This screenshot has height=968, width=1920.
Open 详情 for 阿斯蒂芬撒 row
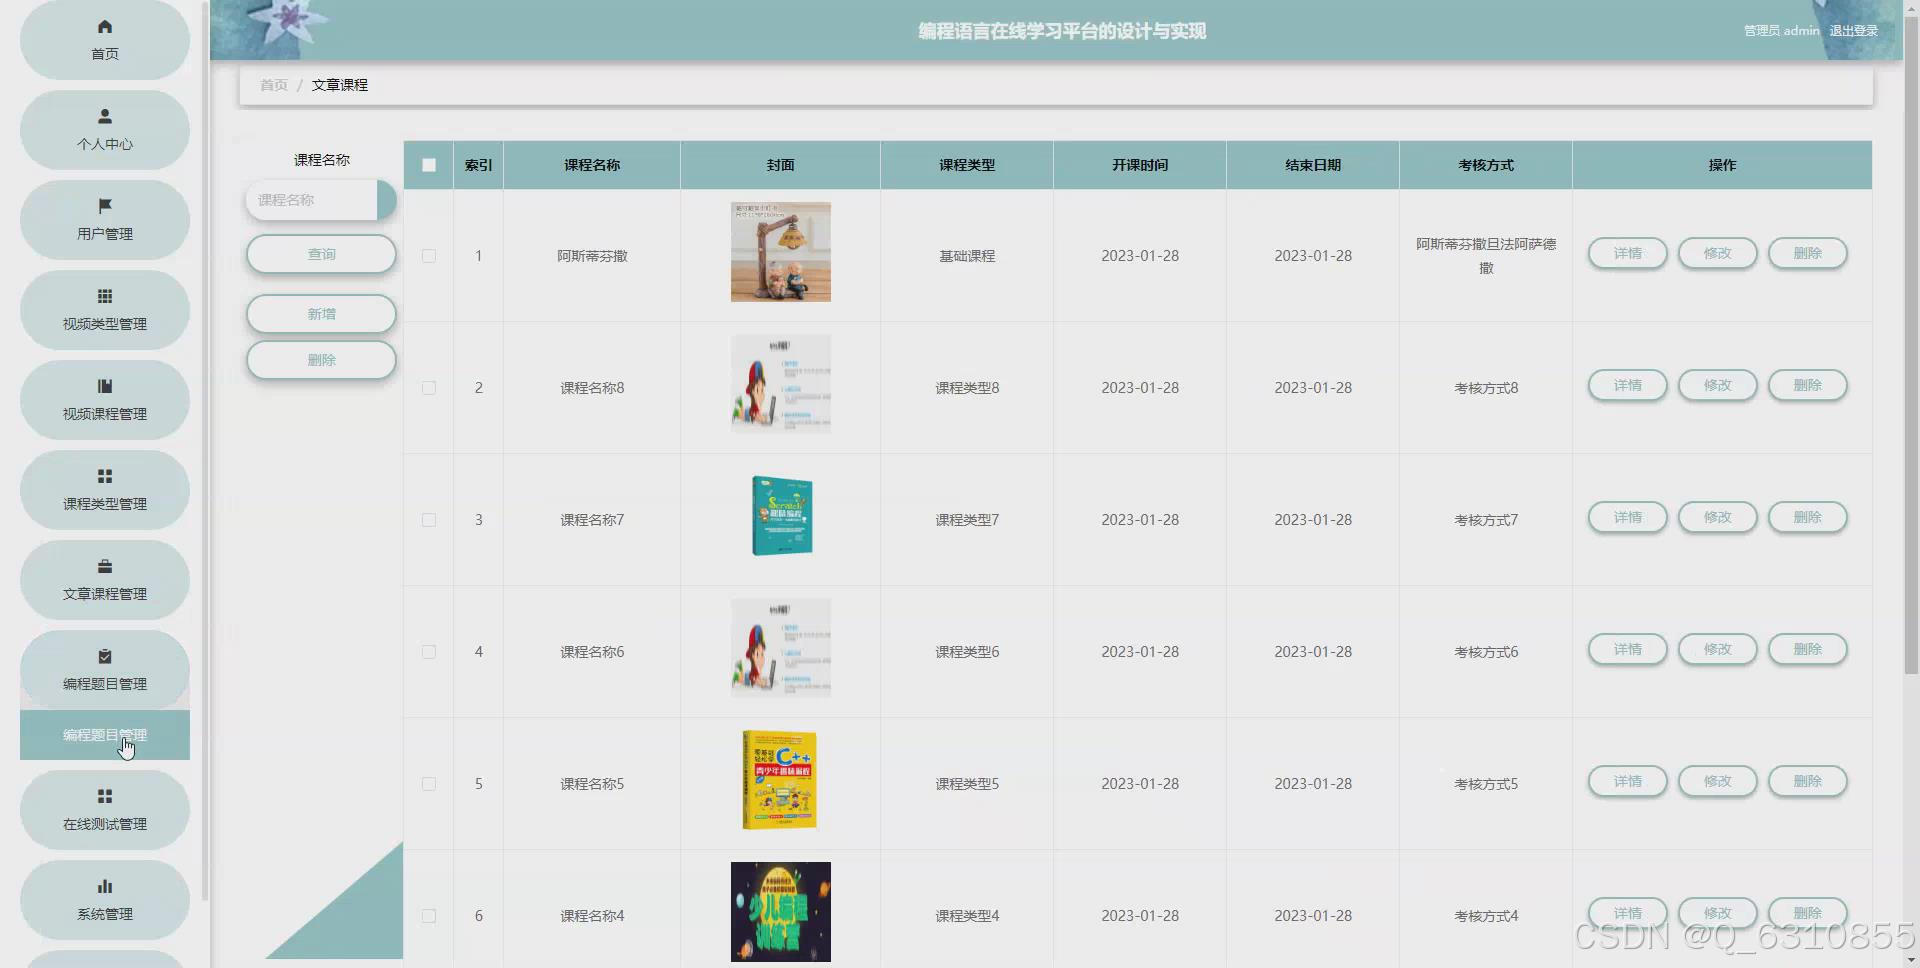[1627, 253]
